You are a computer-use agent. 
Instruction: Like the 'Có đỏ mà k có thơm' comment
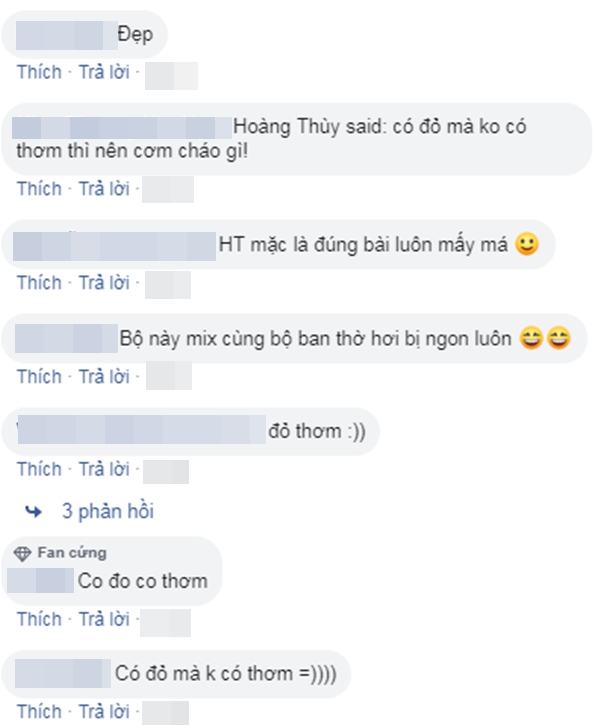tap(39, 711)
